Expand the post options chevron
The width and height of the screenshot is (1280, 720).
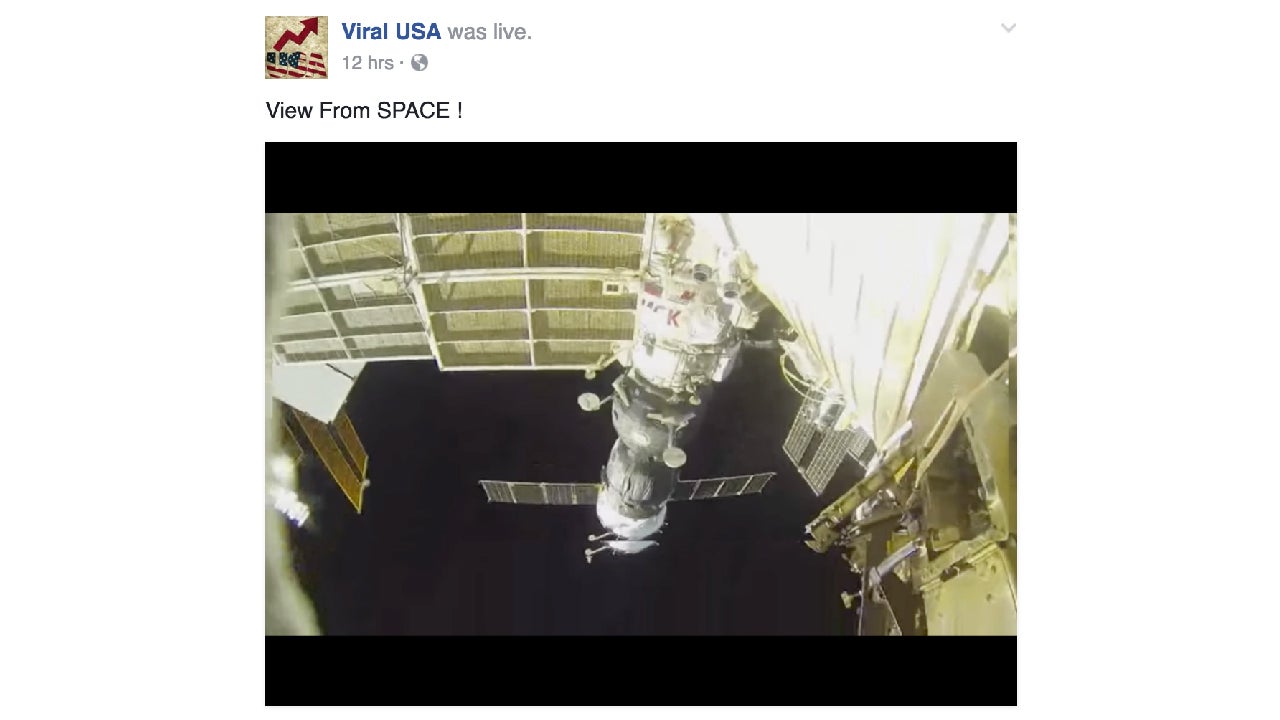tap(1008, 28)
